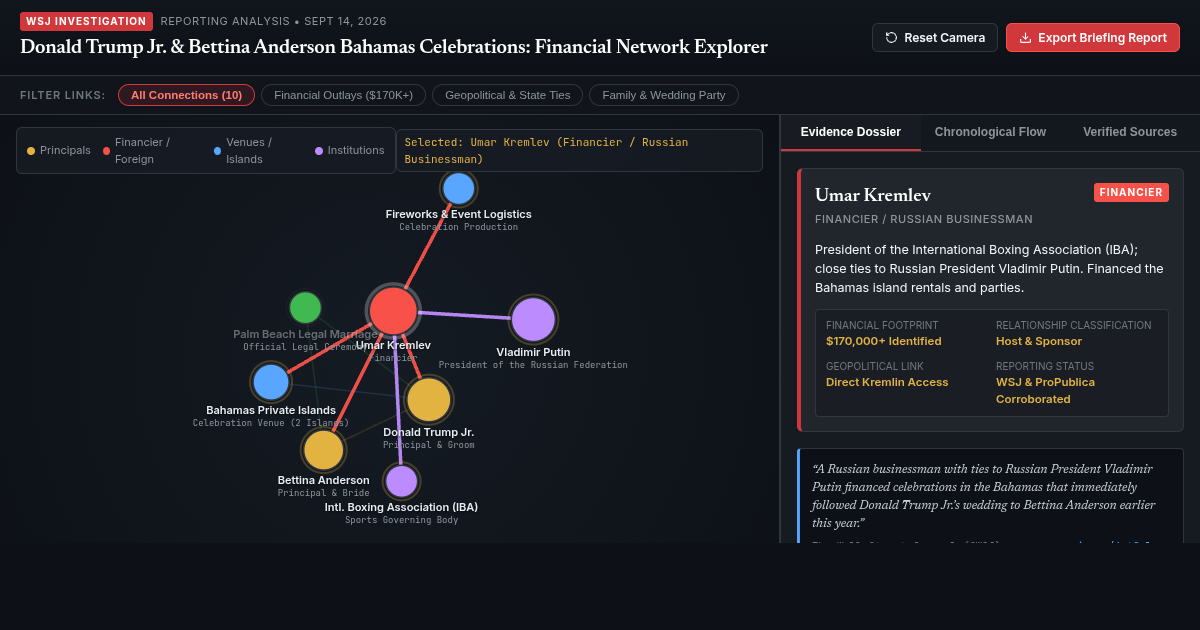
Task: Click the Financier / Foreign legend dot
Action: [x=106, y=151]
